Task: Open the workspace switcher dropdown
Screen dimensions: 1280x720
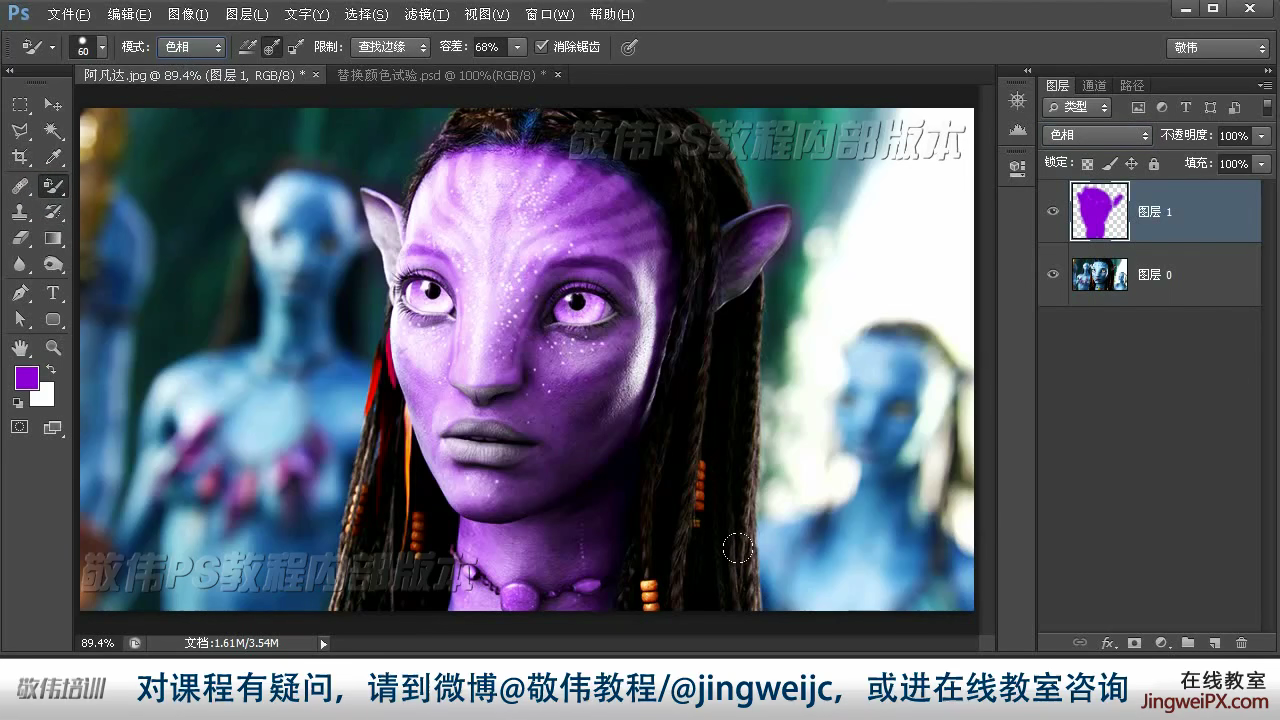Action: click(x=1218, y=48)
